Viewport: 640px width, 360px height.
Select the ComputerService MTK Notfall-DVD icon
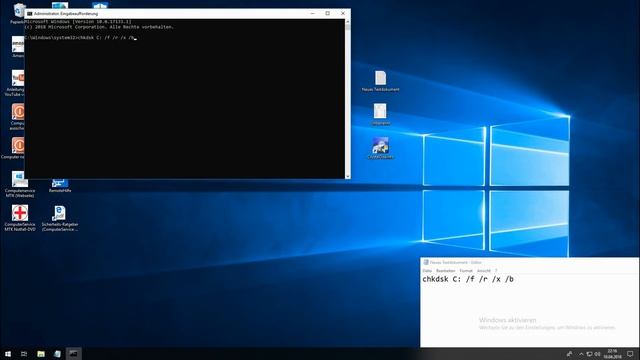click(x=20, y=218)
